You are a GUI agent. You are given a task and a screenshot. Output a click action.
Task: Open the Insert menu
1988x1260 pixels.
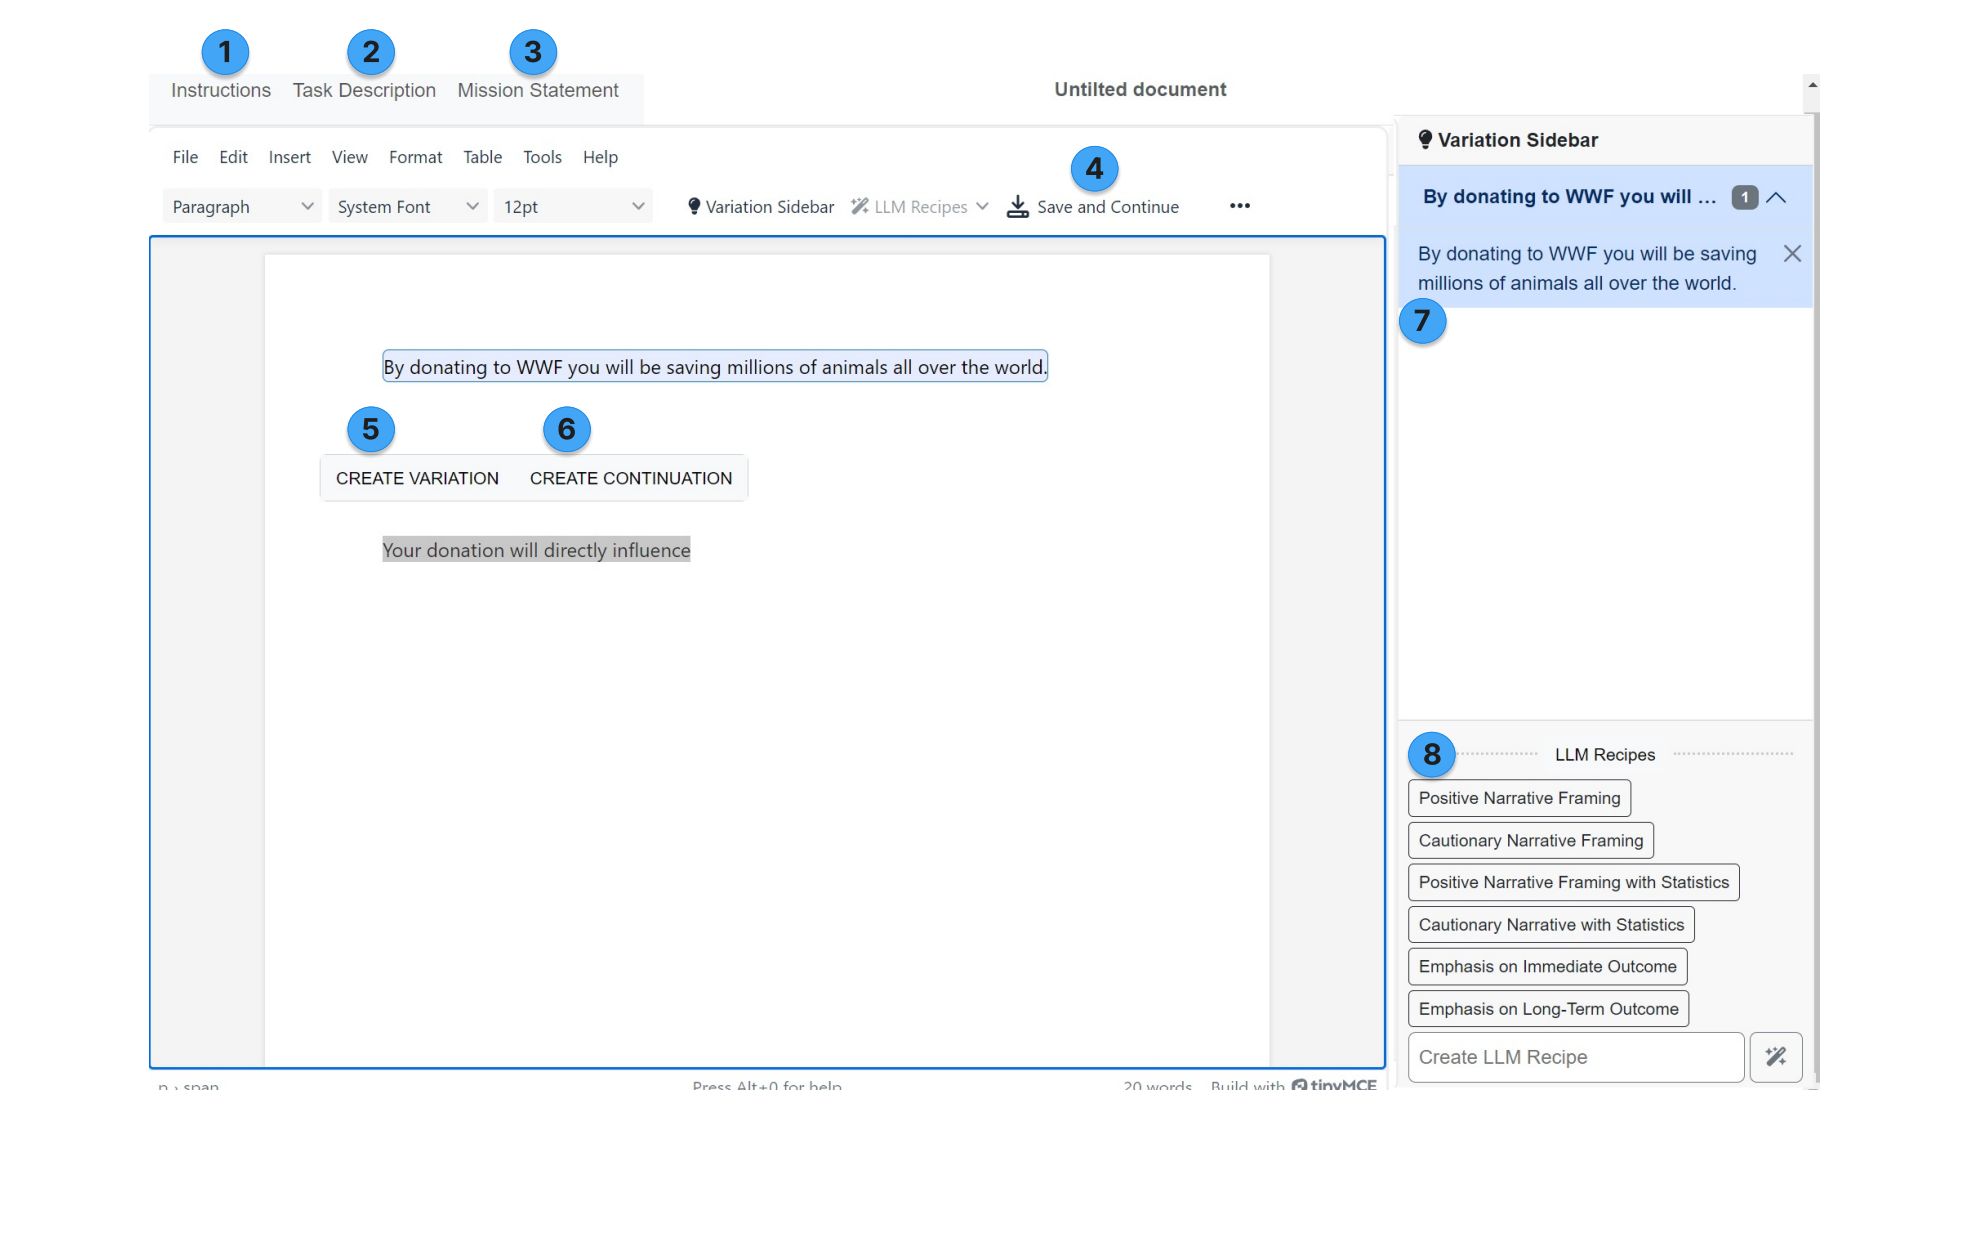pos(289,157)
